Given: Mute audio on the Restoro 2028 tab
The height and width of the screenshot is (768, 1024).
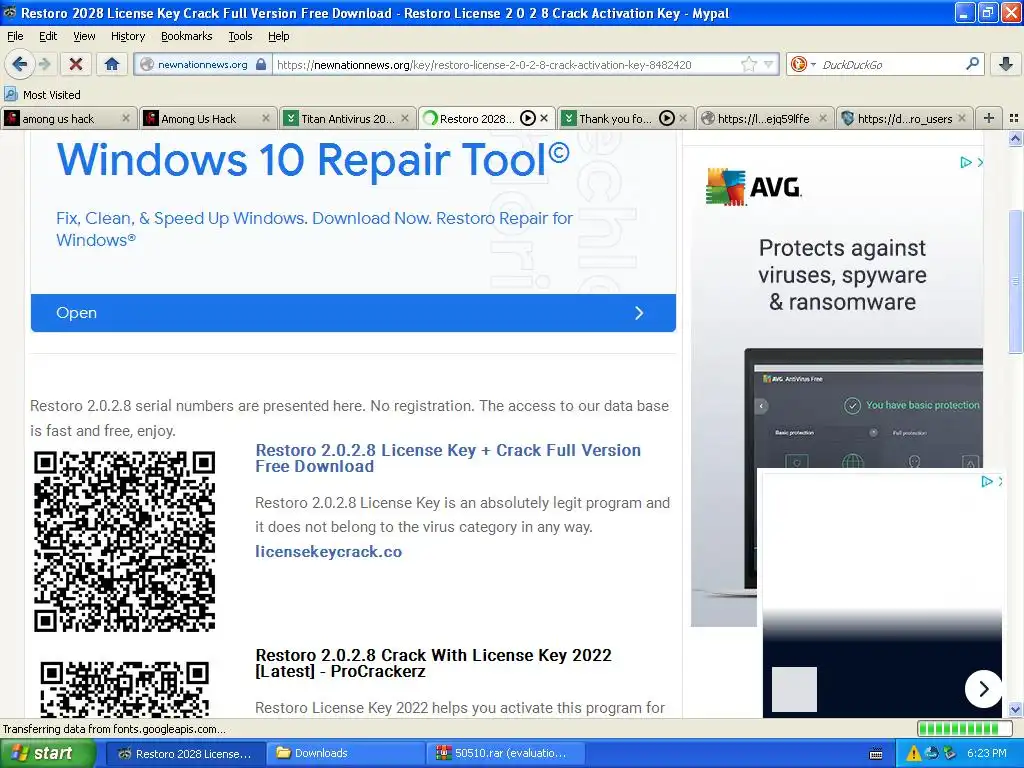Looking at the screenshot, I should (528, 118).
